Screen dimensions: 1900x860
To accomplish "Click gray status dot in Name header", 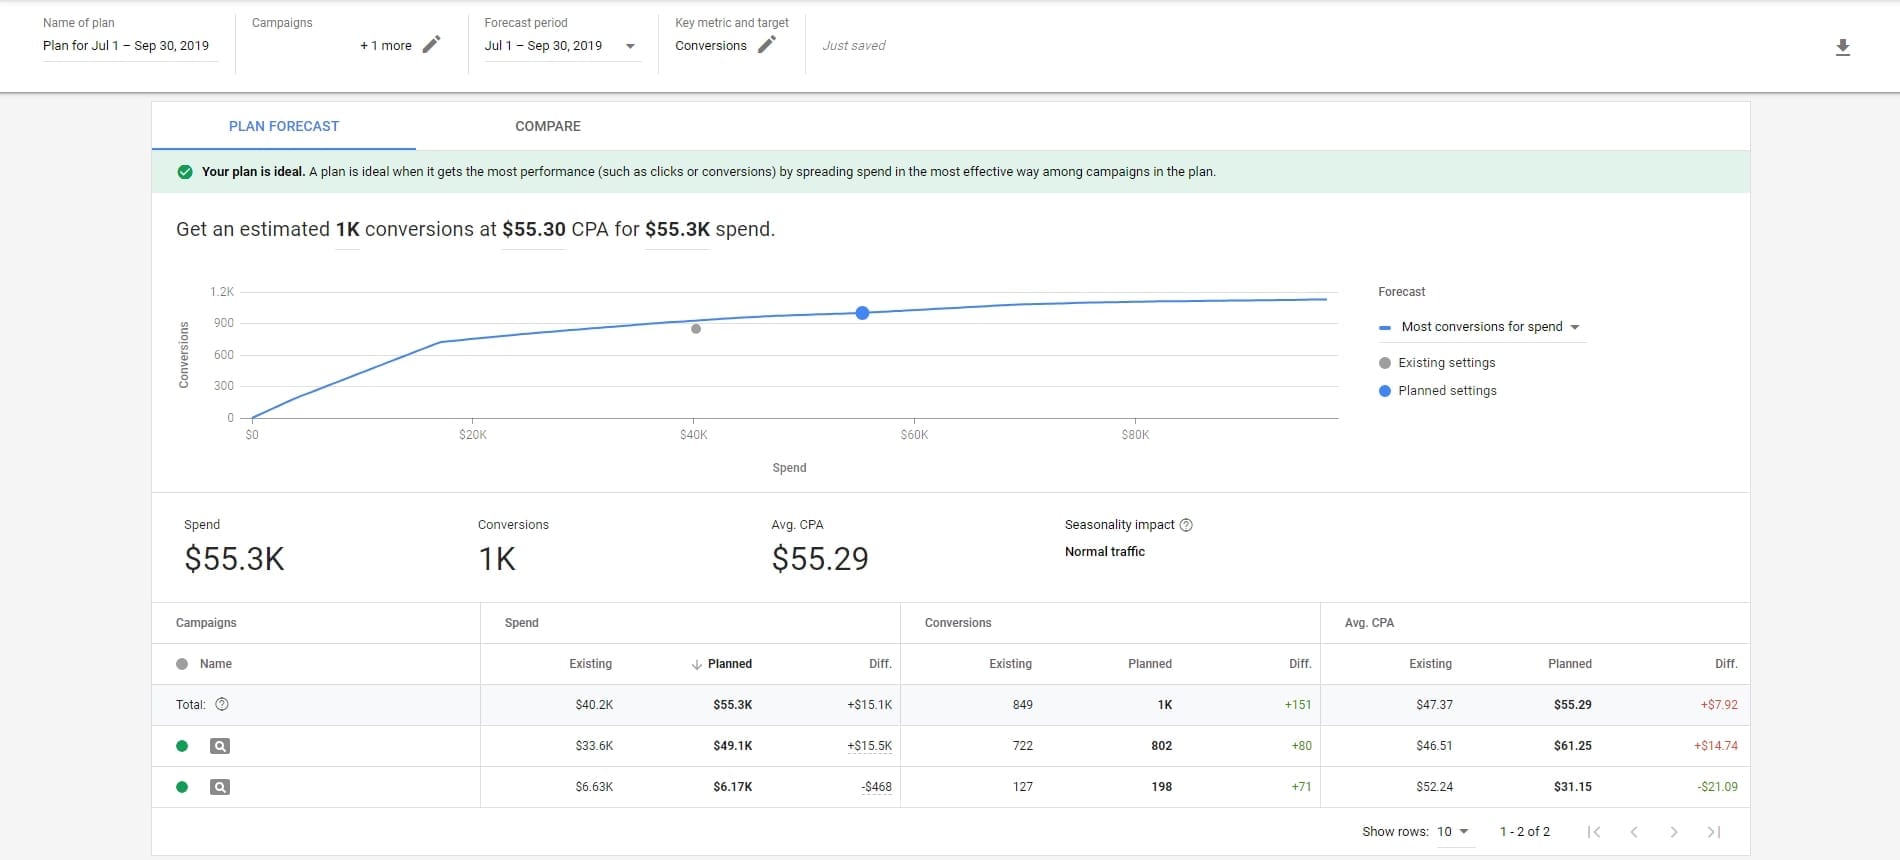I will click(182, 664).
